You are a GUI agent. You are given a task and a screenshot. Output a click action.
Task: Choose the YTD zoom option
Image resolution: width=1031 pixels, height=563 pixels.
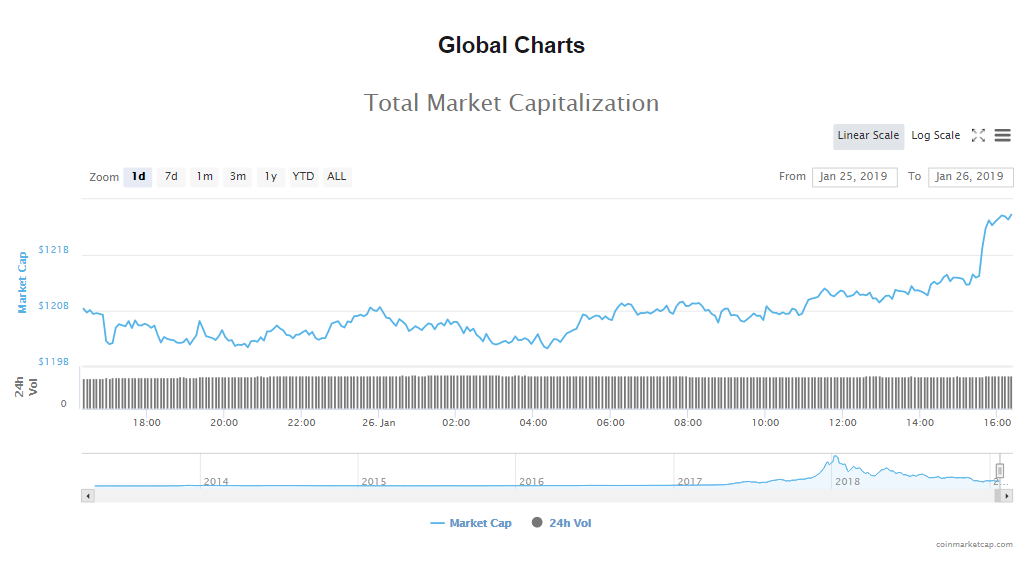click(303, 177)
